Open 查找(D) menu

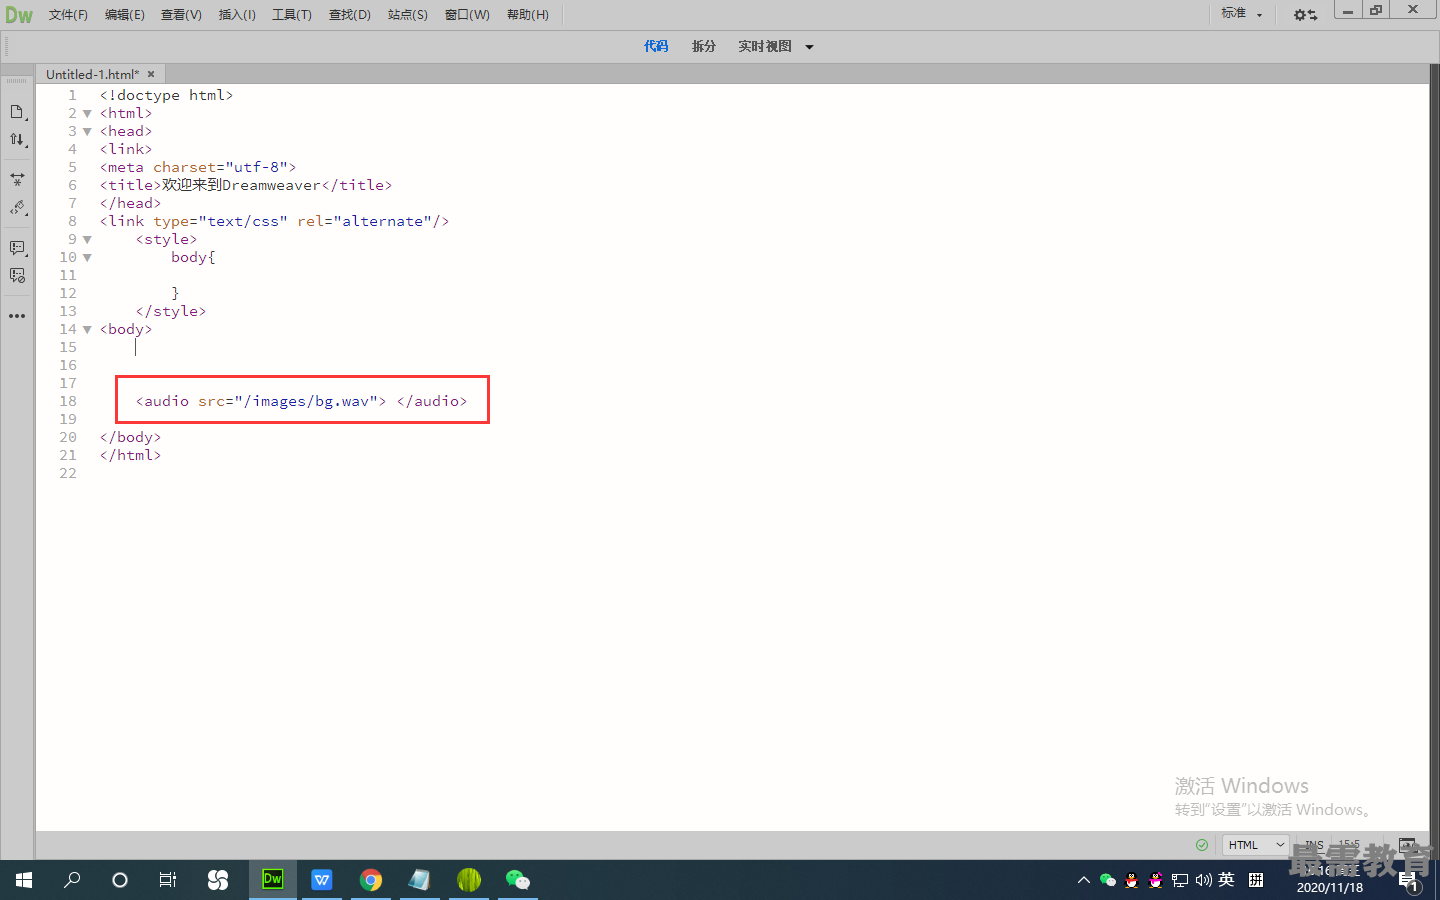pos(350,15)
